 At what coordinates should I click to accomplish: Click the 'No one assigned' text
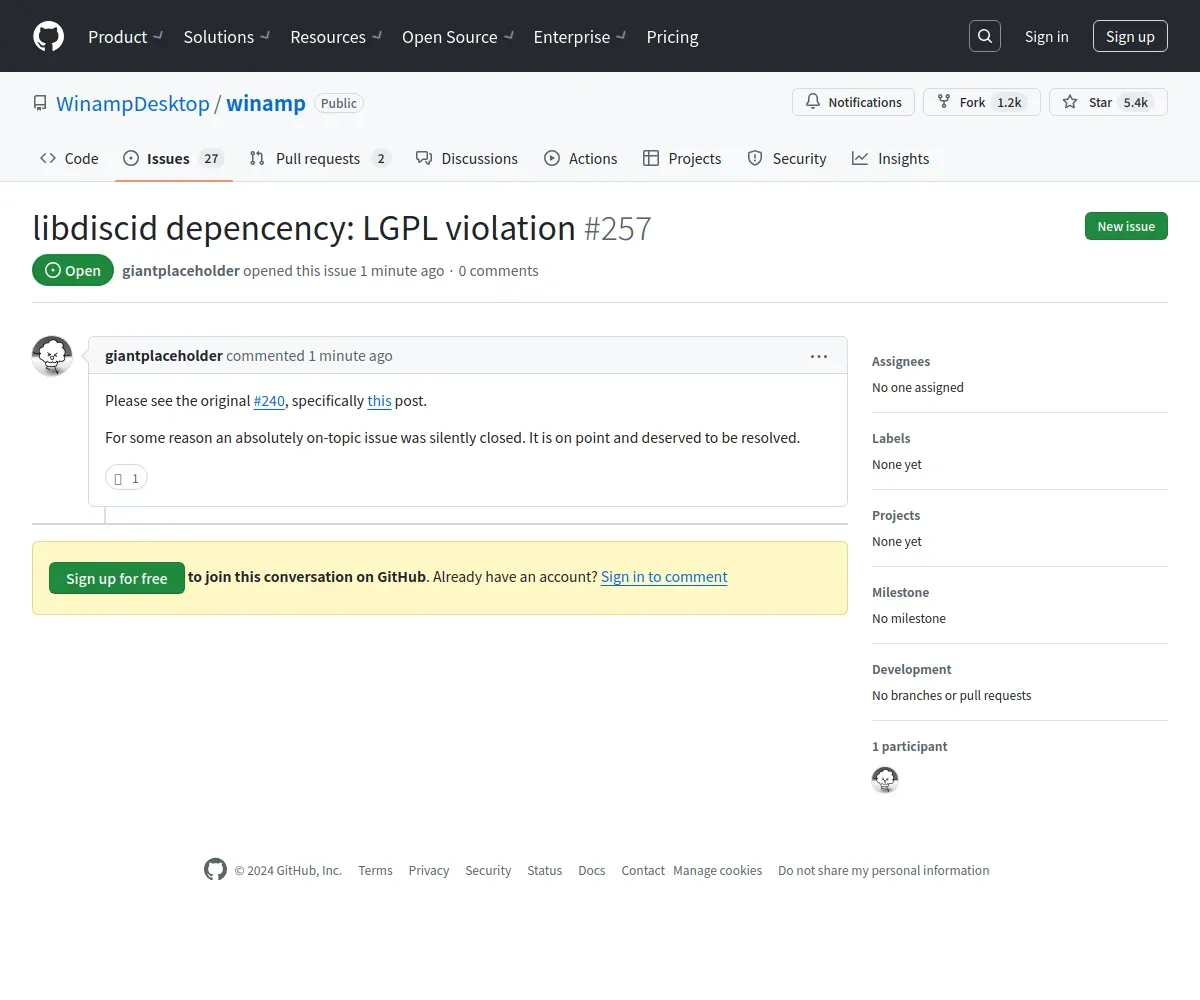tap(918, 387)
